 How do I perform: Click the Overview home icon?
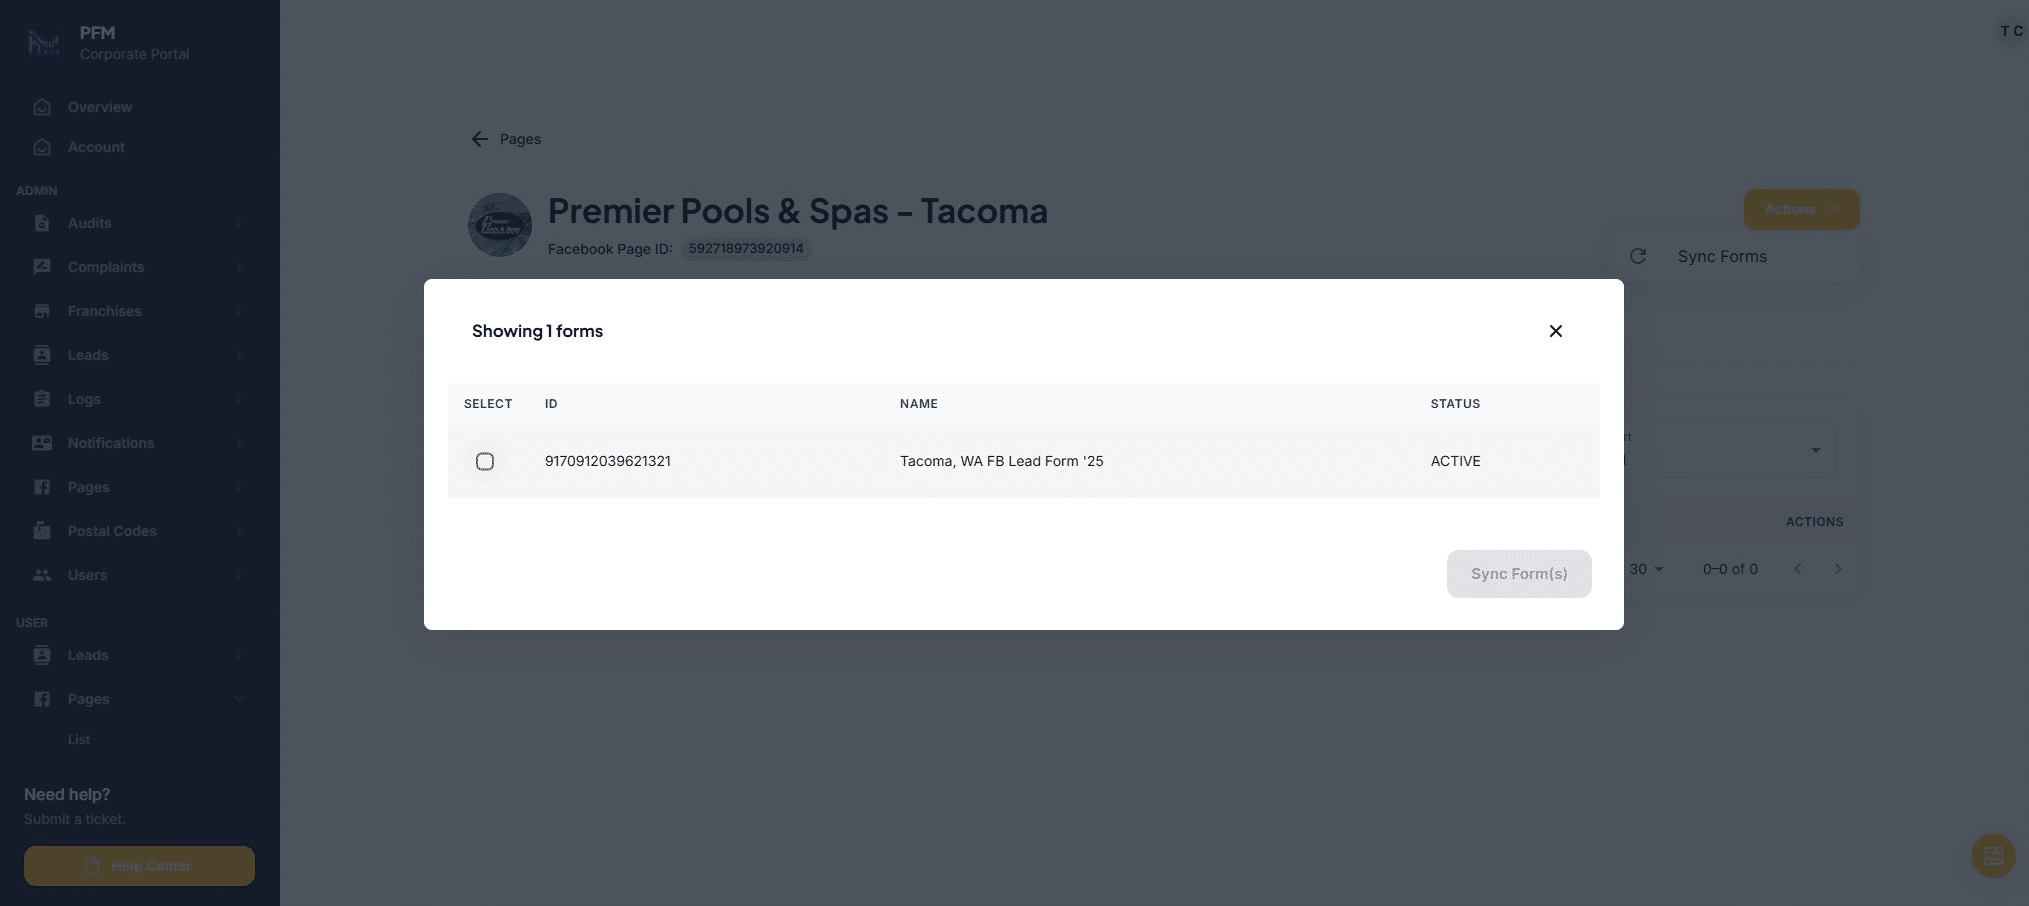pos(42,107)
